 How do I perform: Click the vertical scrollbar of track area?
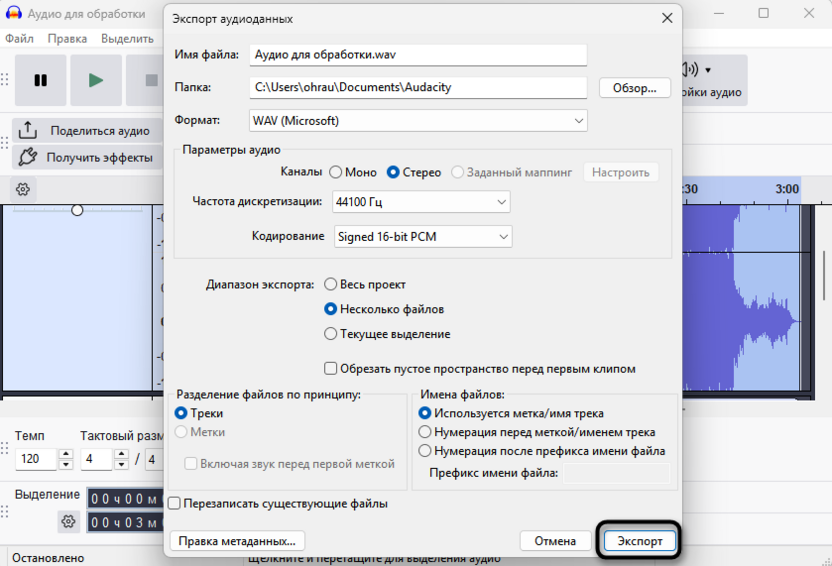coord(824,275)
